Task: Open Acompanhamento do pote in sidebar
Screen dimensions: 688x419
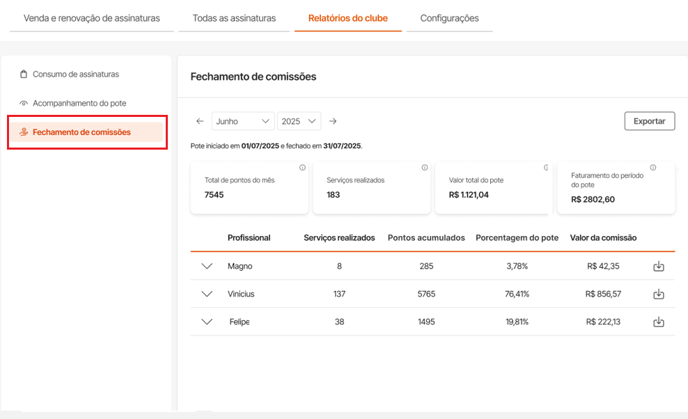Action: tap(79, 103)
